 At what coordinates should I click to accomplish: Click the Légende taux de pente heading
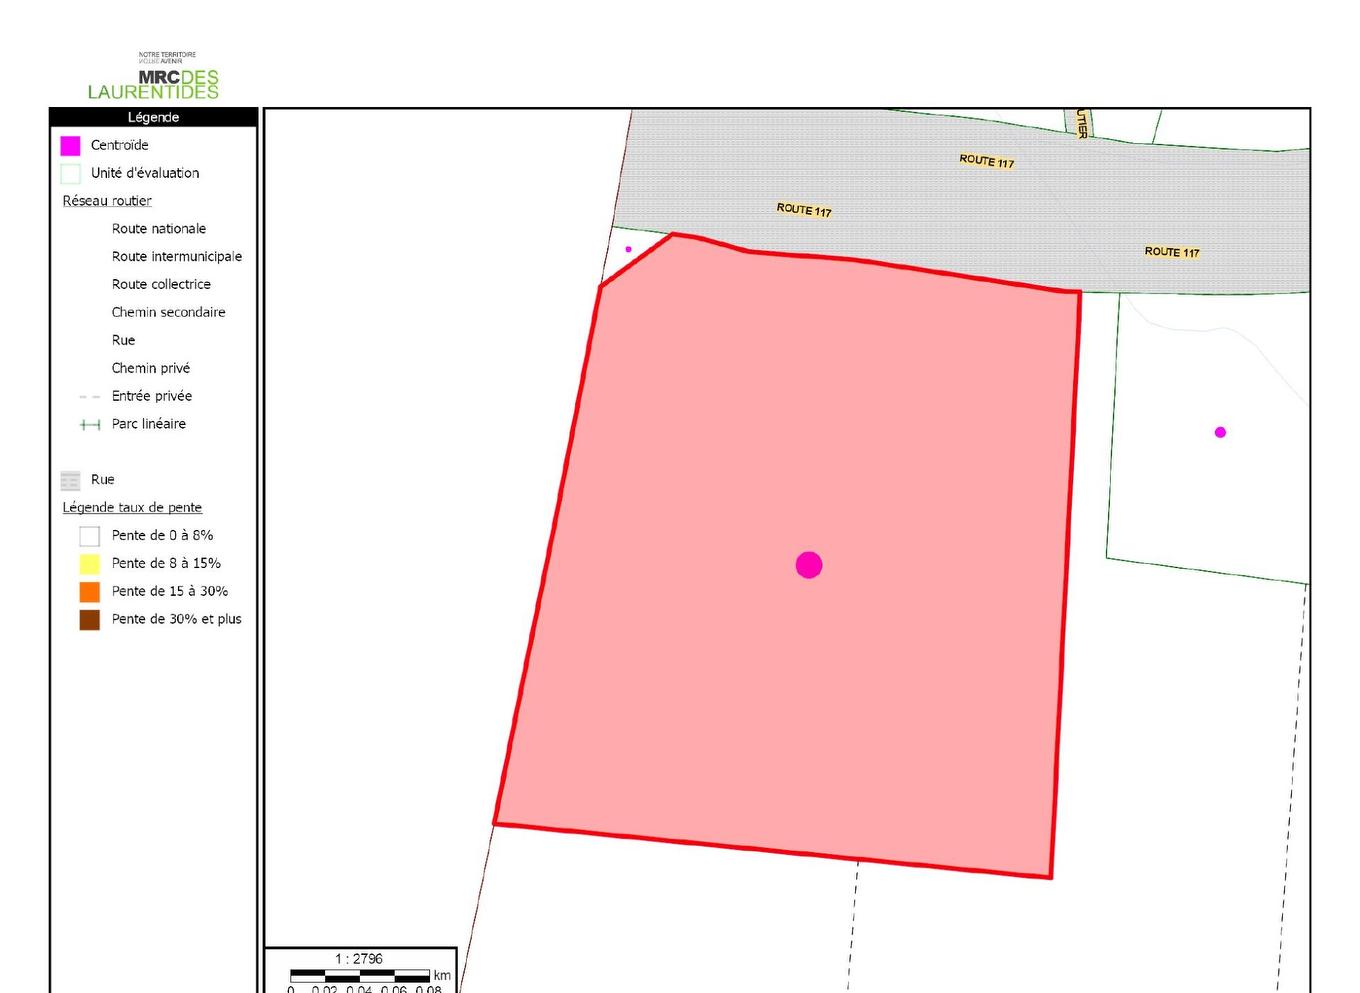pos(132,508)
